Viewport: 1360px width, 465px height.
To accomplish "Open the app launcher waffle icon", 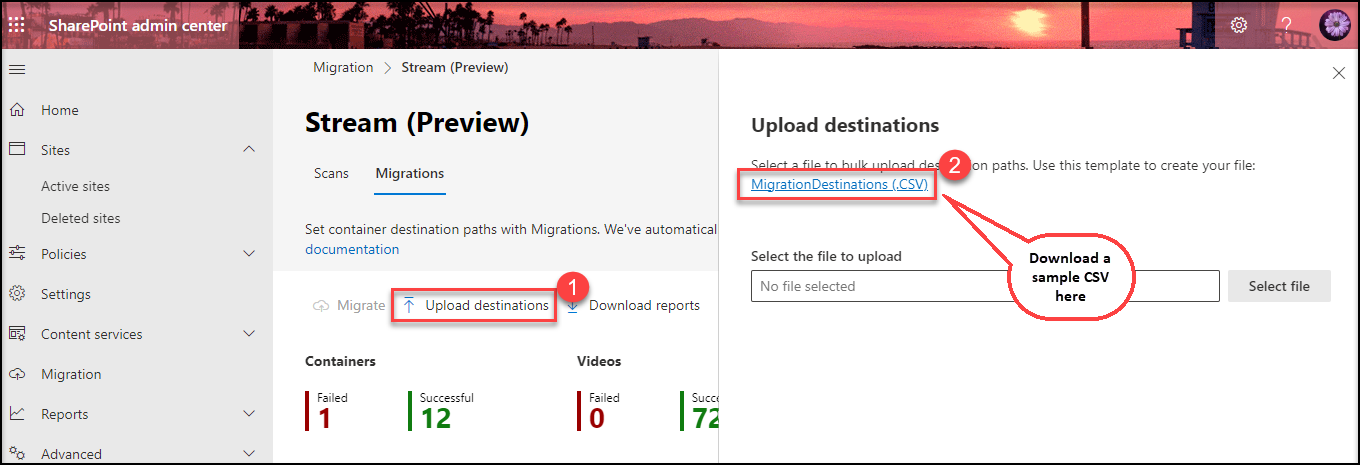I will tap(17, 25).
